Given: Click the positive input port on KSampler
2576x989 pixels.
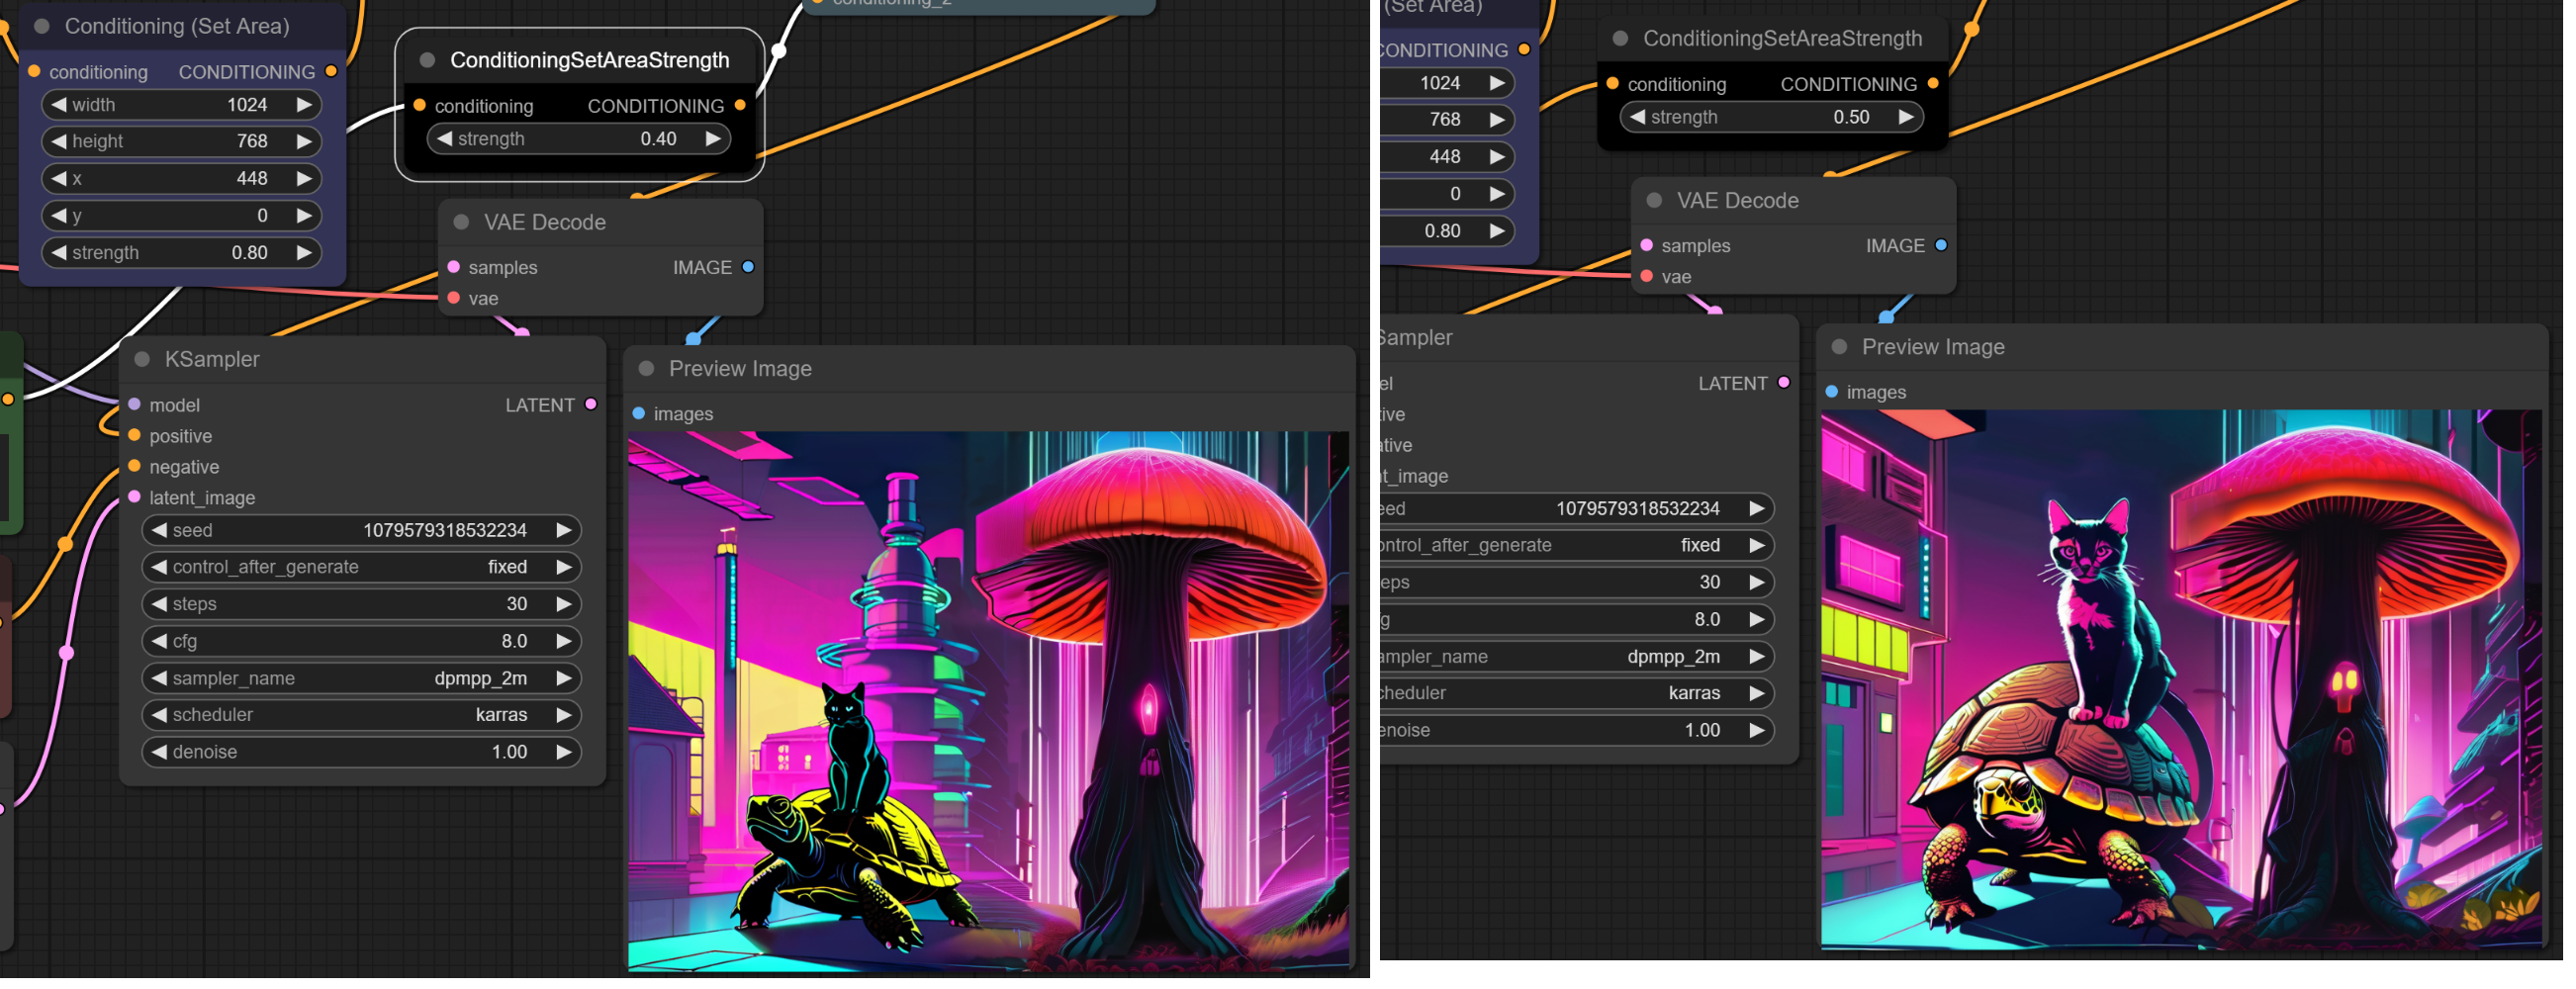Looking at the screenshot, I should click(x=135, y=436).
